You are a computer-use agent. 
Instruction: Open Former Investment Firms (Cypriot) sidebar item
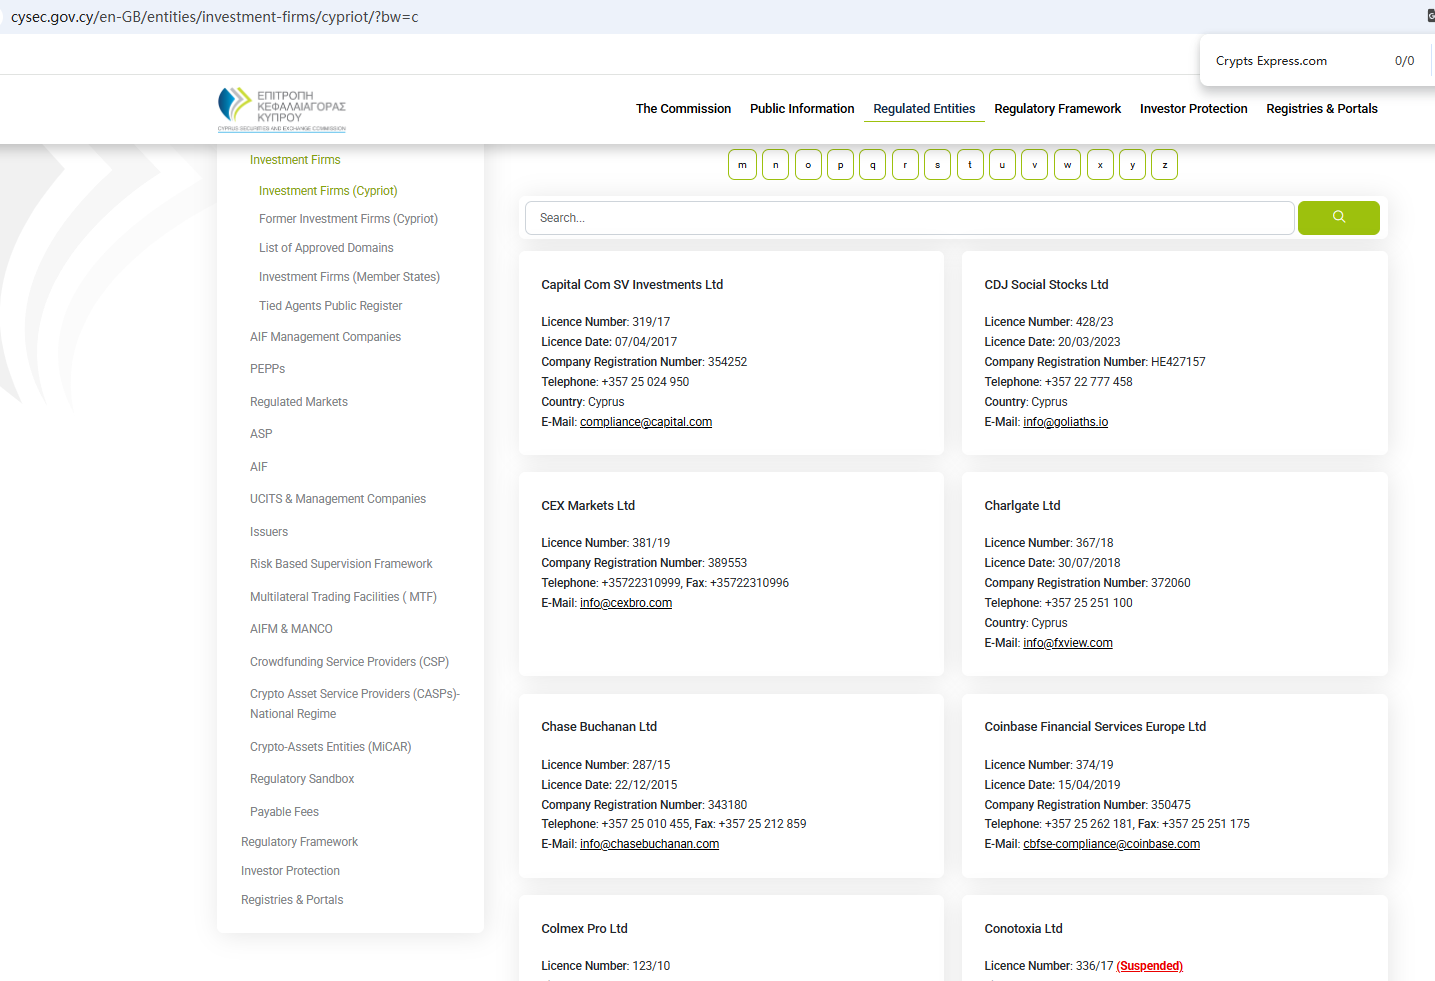tap(348, 219)
